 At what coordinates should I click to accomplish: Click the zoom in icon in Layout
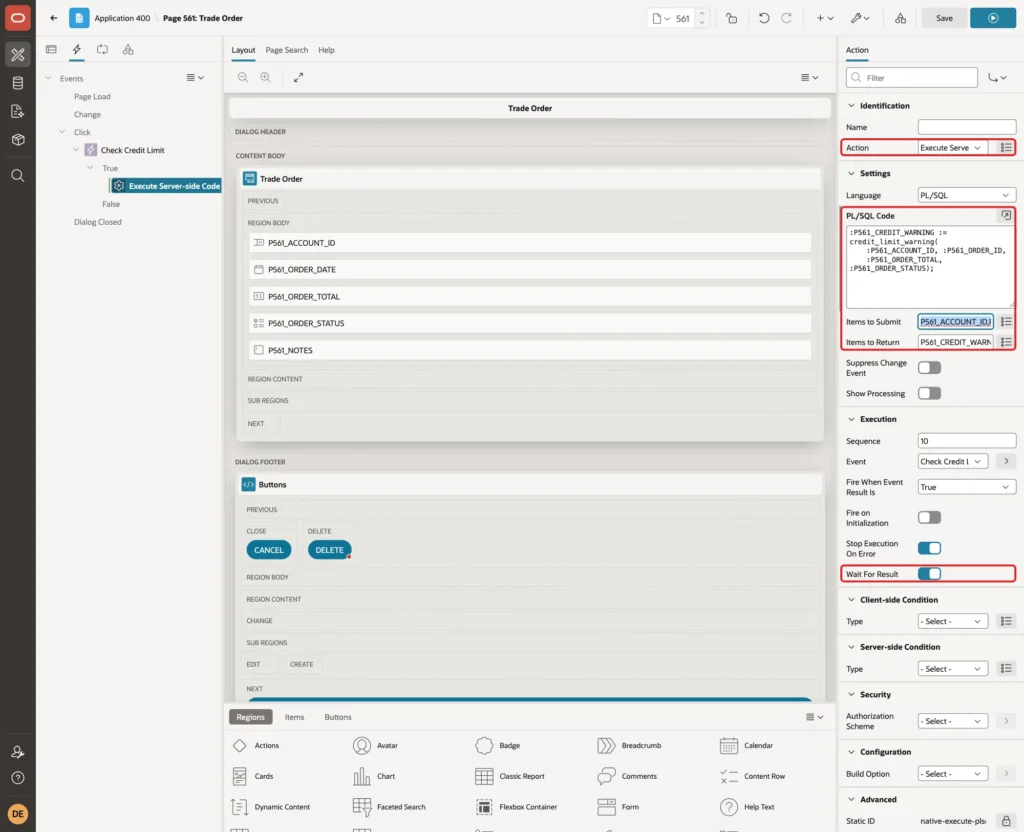click(x=266, y=77)
